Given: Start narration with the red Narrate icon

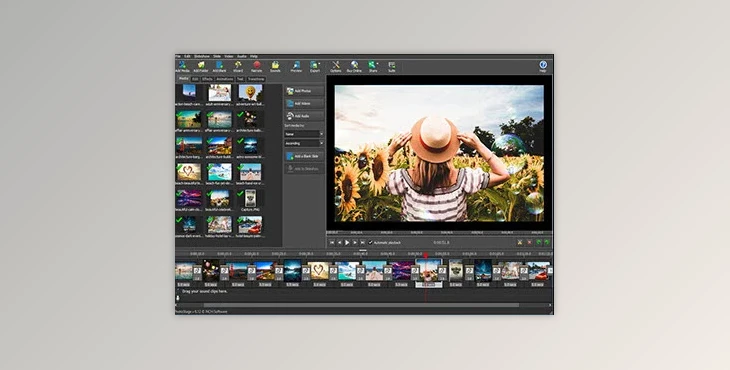Looking at the screenshot, I should (x=257, y=67).
